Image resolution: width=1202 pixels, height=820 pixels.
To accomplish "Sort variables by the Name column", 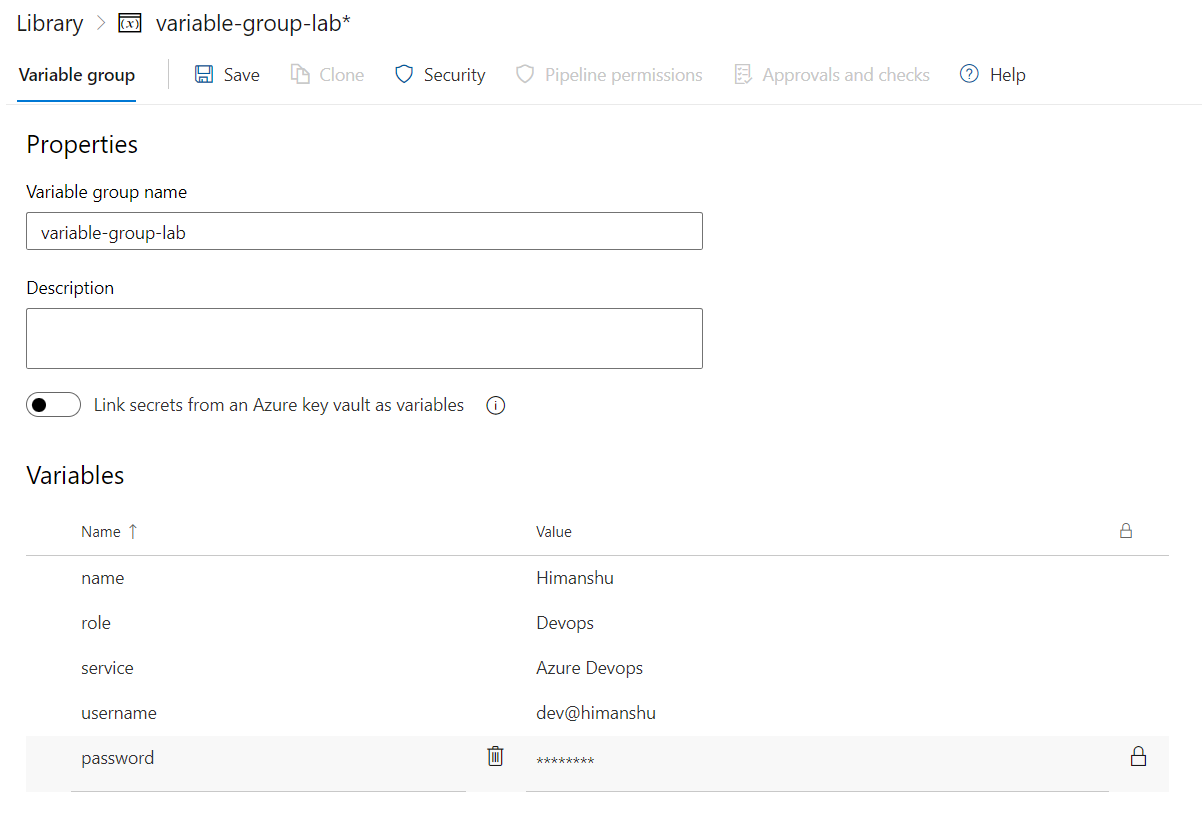I will click(101, 532).
